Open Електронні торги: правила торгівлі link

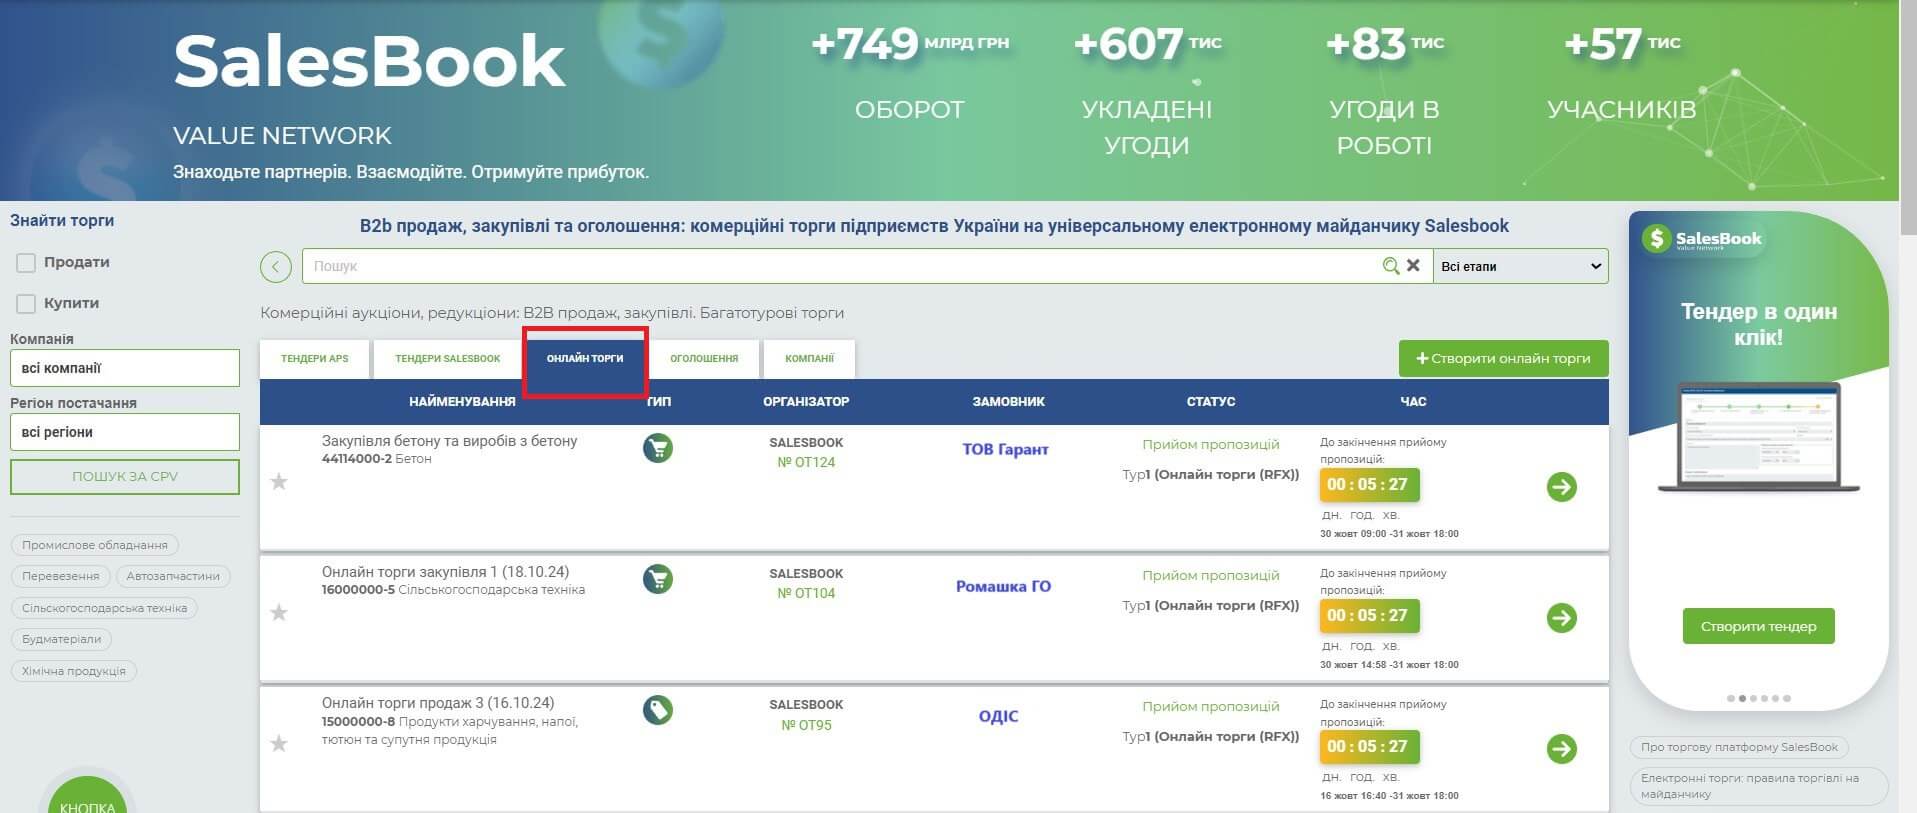pyautogui.click(x=1758, y=786)
